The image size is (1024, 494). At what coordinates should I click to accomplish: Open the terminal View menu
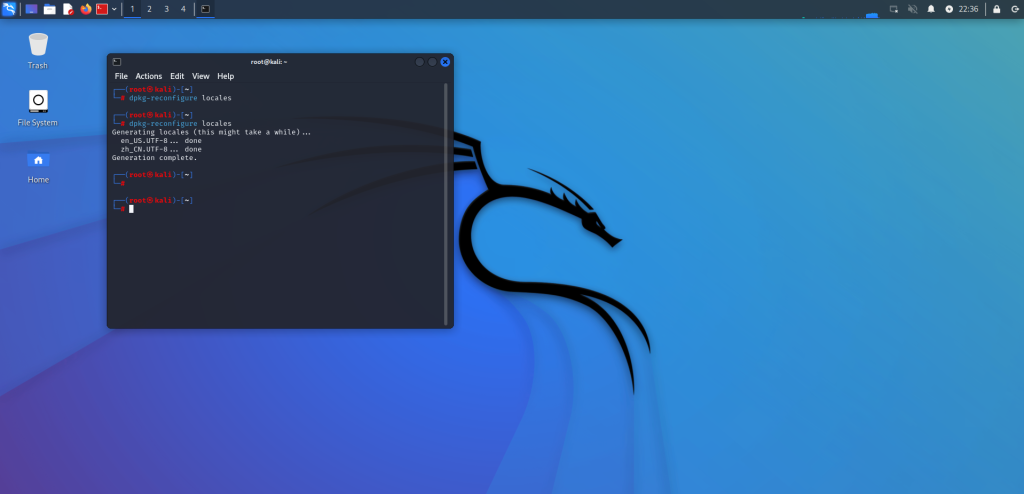[200, 76]
